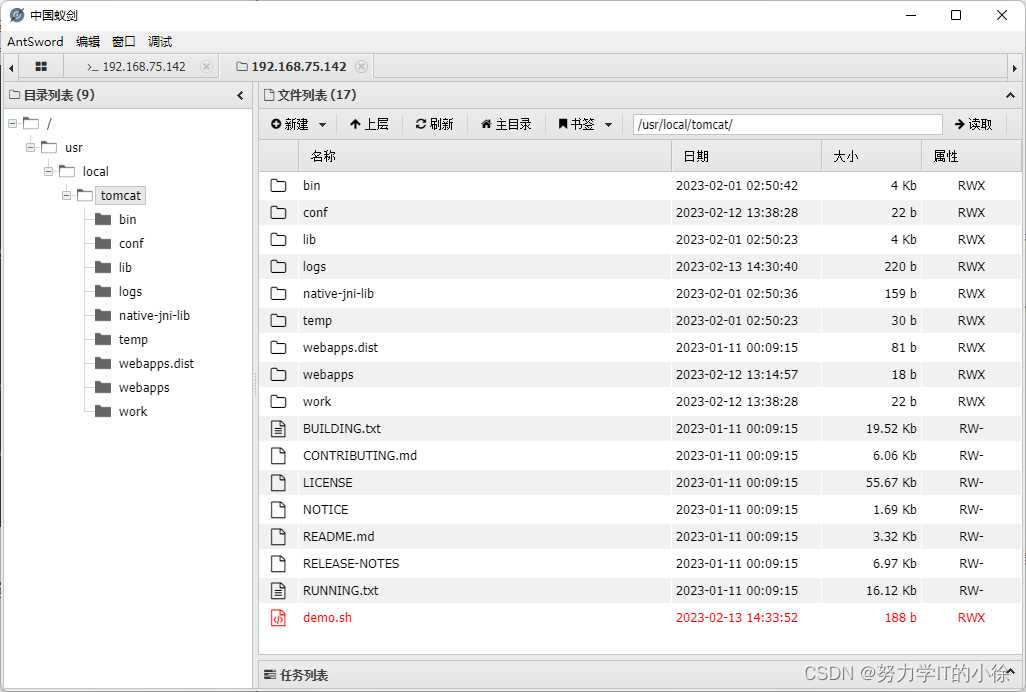The image size is (1026, 692).
Task: Click logs date 2023-02-13 14:30:40
Action: click(x=737, y=266)
